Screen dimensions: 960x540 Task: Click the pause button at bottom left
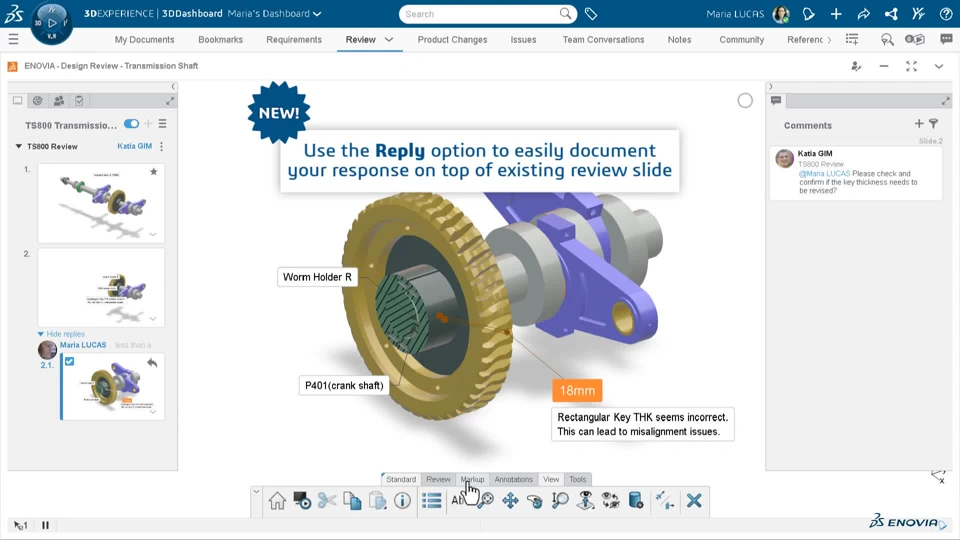(45, 525)
